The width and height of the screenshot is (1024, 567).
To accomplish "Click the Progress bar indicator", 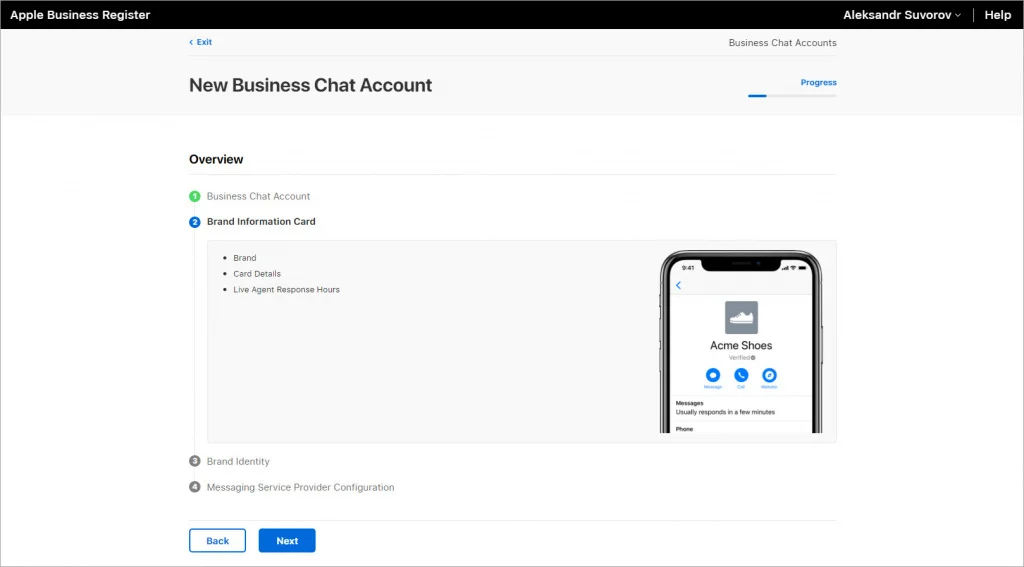I will (792, 96).
